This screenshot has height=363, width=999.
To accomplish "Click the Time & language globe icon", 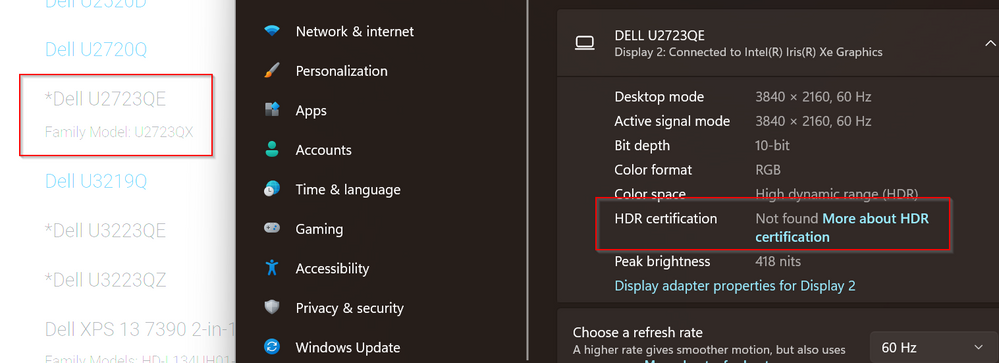I will click(272, 189).
